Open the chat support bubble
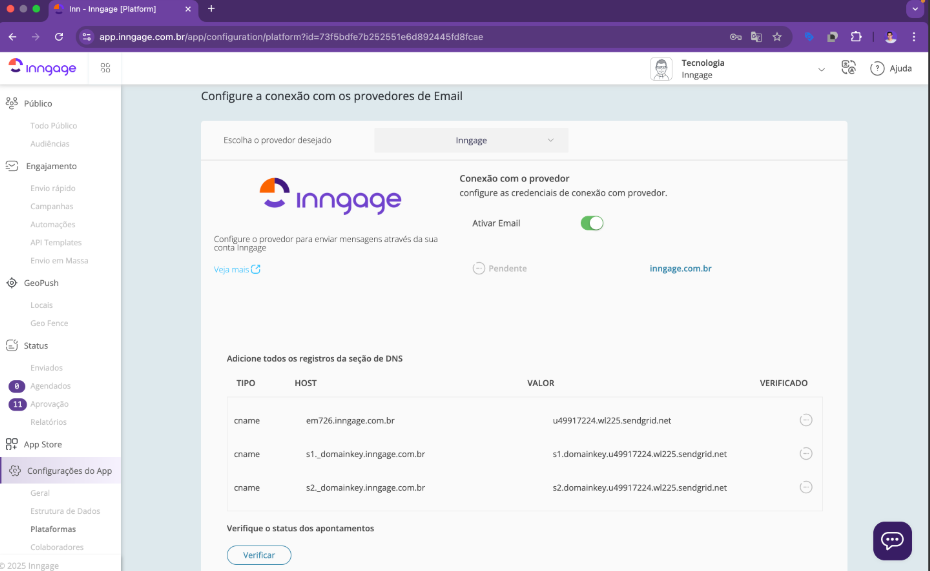 point(892,540)
